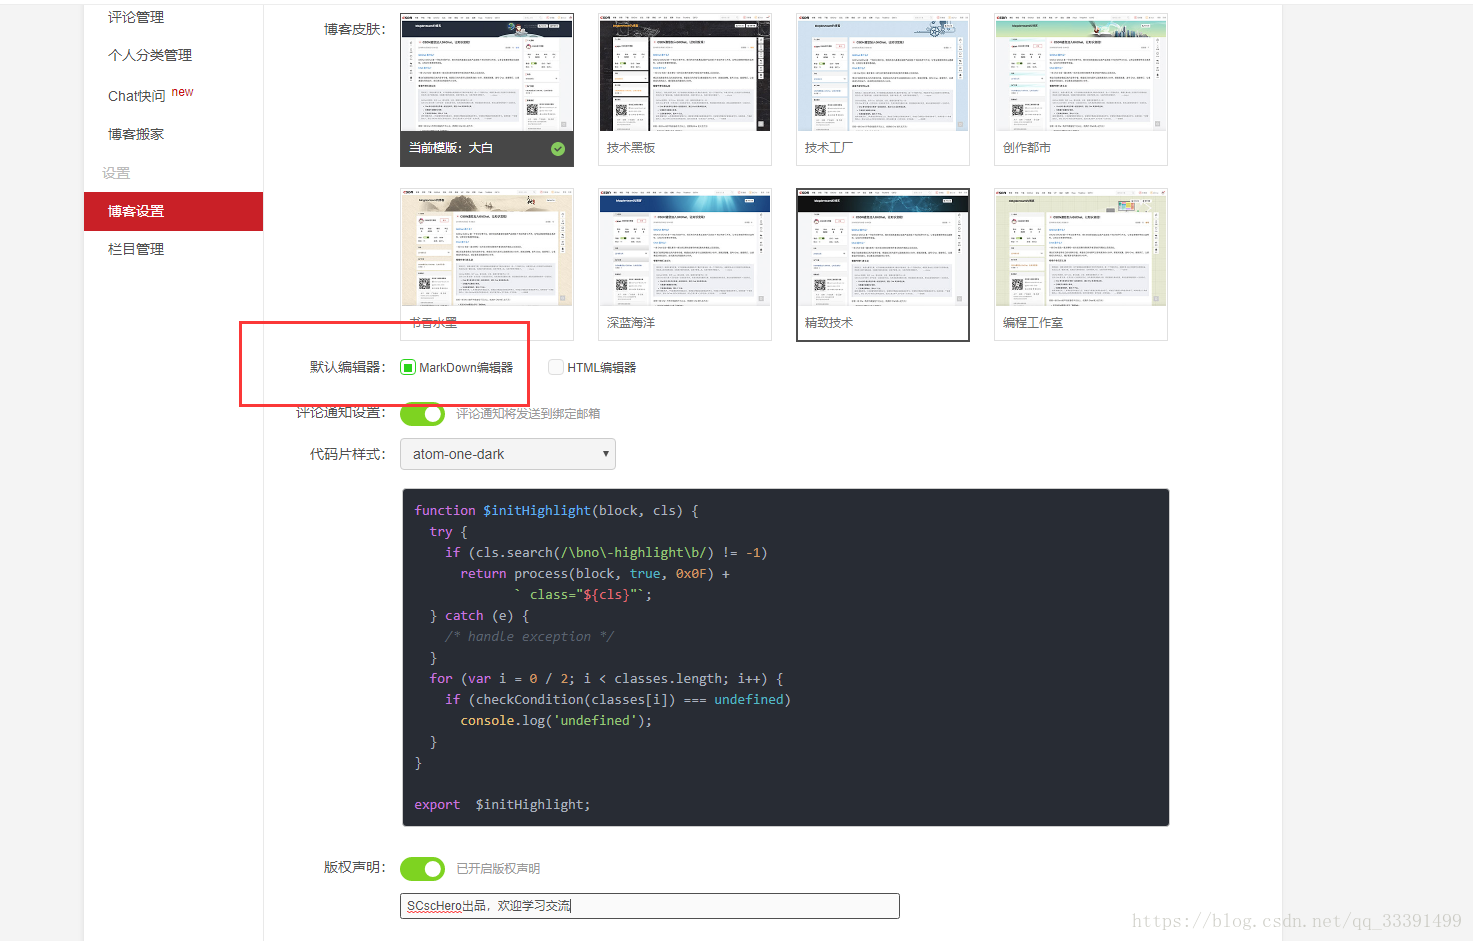Image resolution: width=1473 pixels, height=941 pixels.
Task: Click the 代码片样式 label
Action: coord(347,454)
